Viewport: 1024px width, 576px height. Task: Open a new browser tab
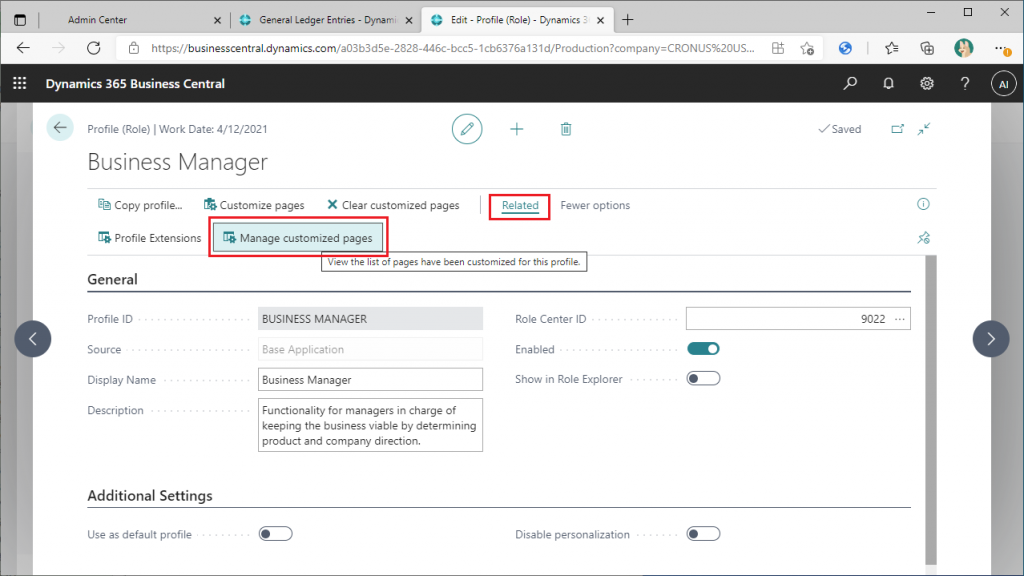628,20
